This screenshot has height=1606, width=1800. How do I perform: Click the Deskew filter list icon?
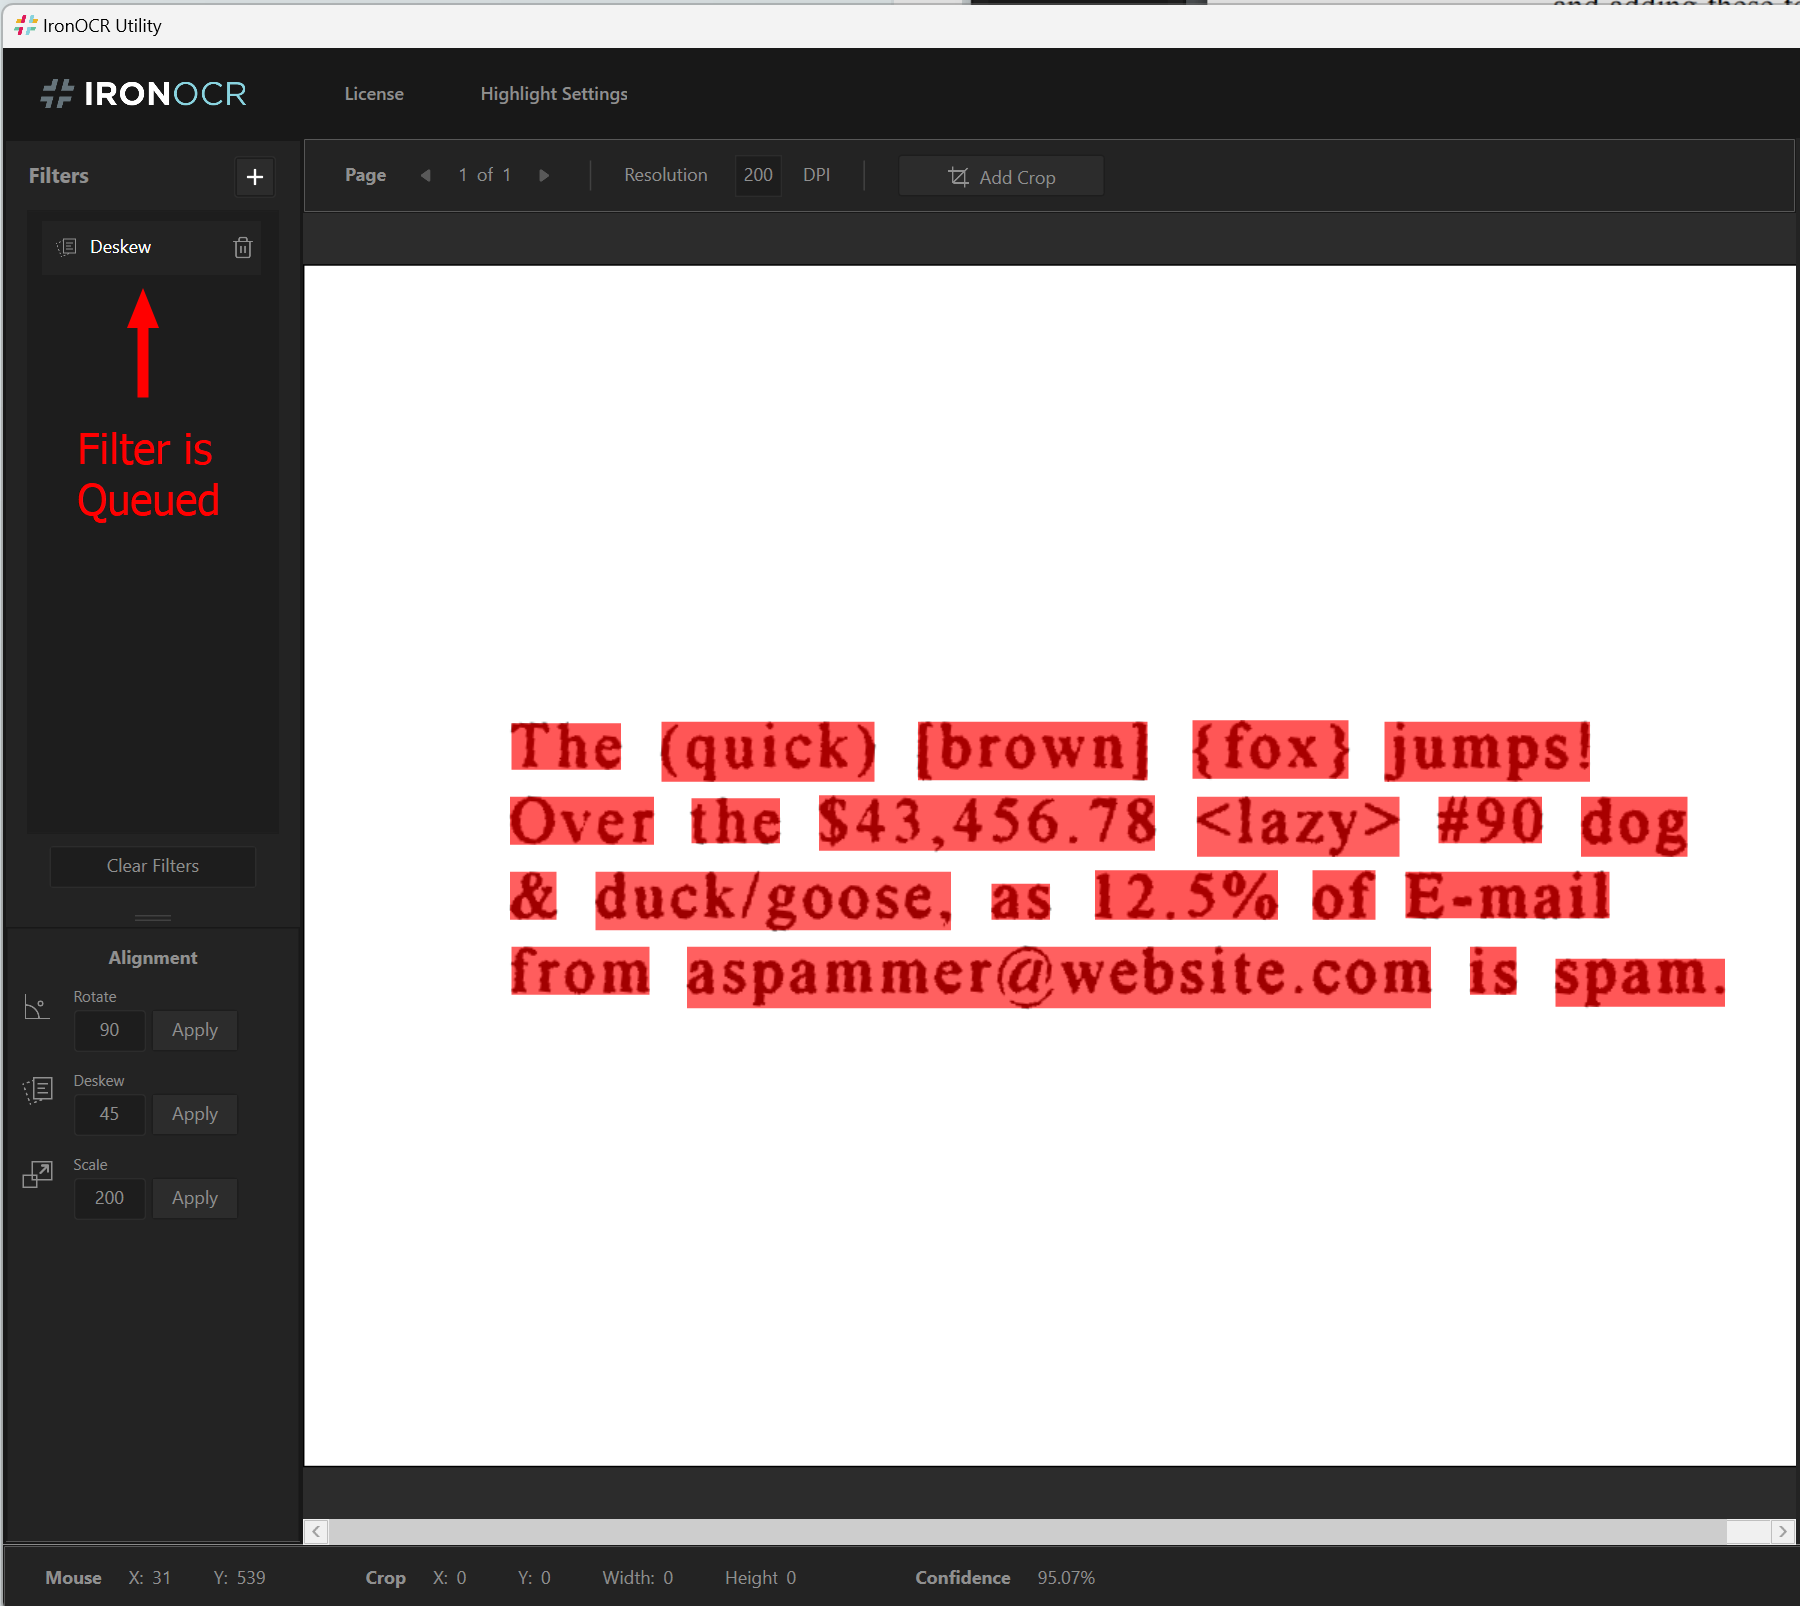pyautogui.click(x=67, y=247)
